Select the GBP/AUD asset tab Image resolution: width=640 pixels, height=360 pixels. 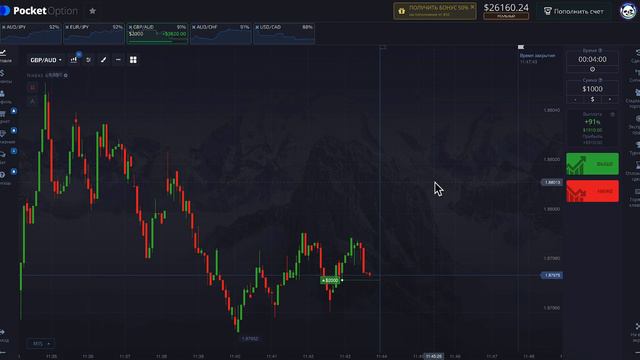tap(157, 33)
